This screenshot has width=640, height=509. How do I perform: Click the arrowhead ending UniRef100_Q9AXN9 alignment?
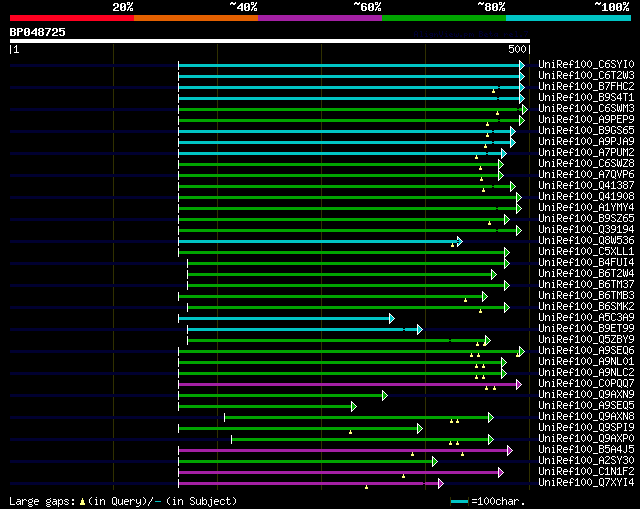point(385,396)
